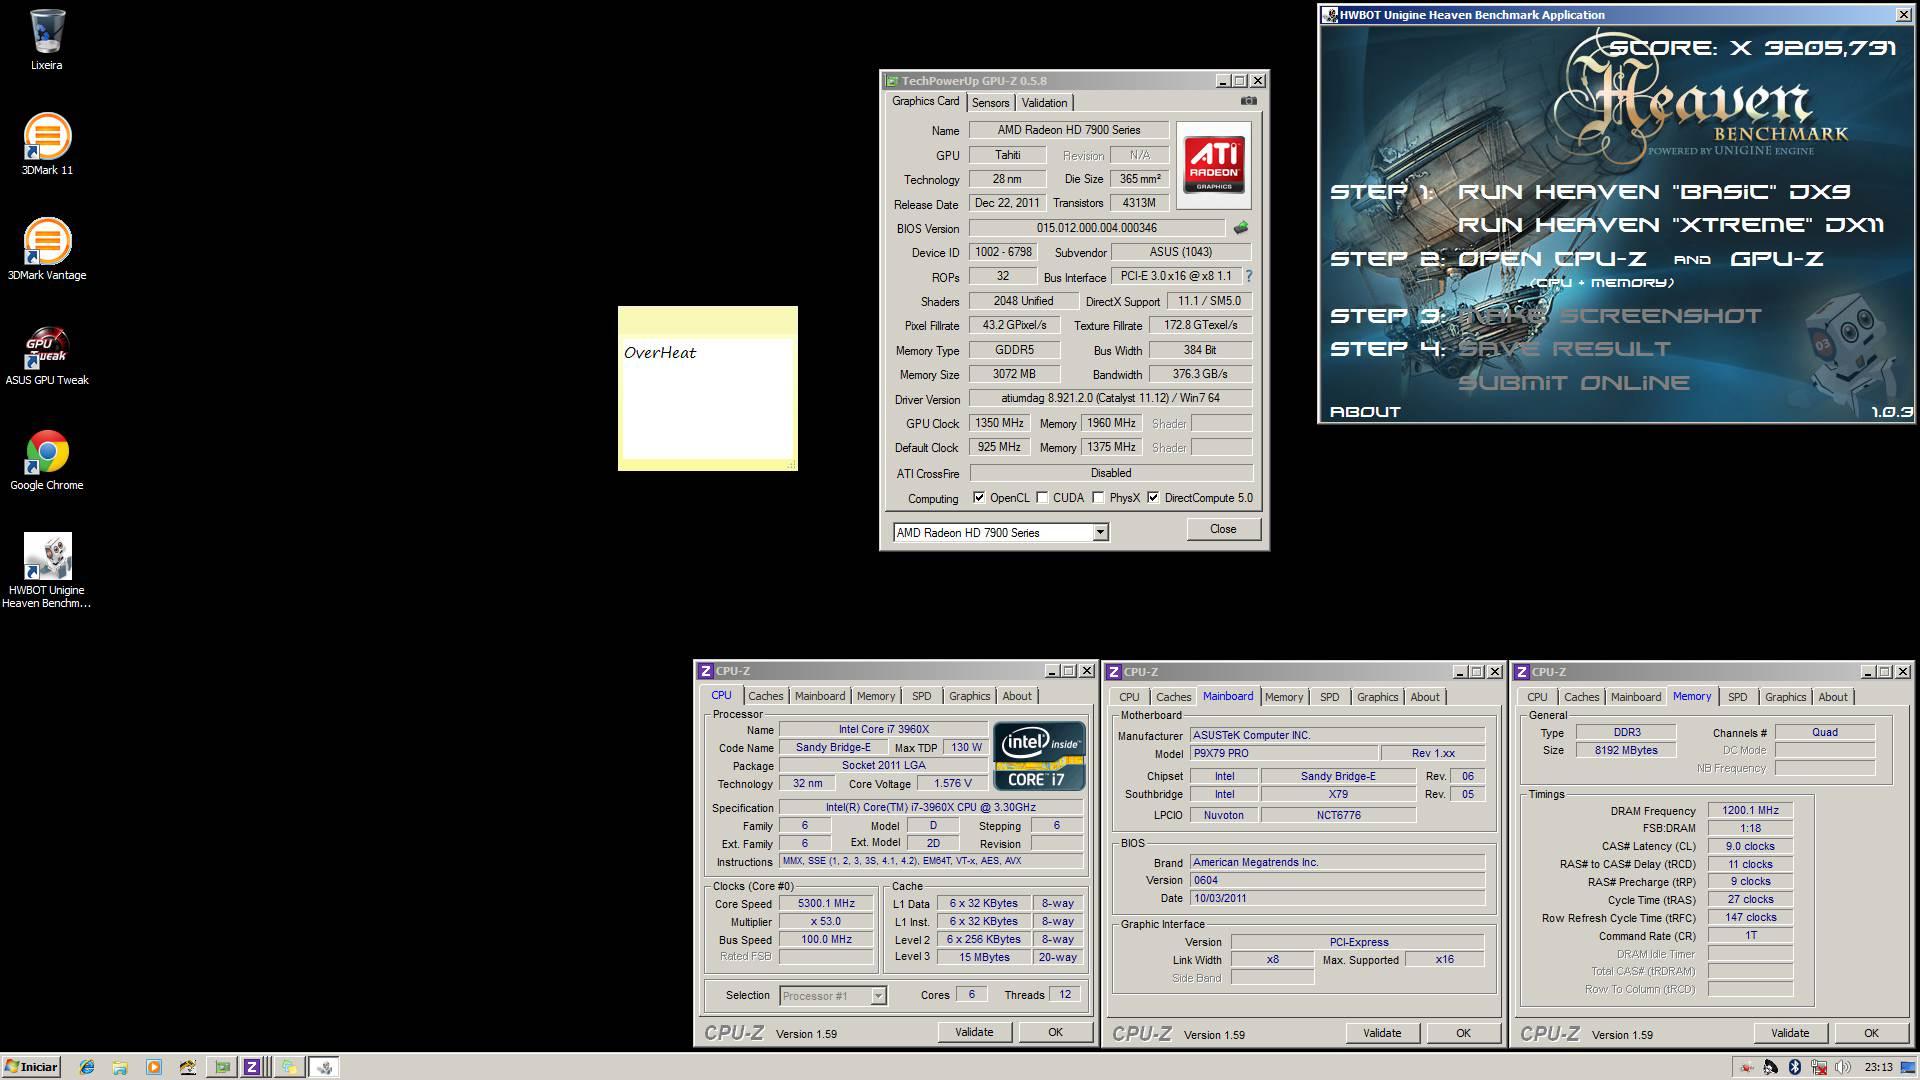This screenshot has height=1080, width=1920.
Task: Click Validate in the left CPU-Z window
Action: (x=974, y=1032)
